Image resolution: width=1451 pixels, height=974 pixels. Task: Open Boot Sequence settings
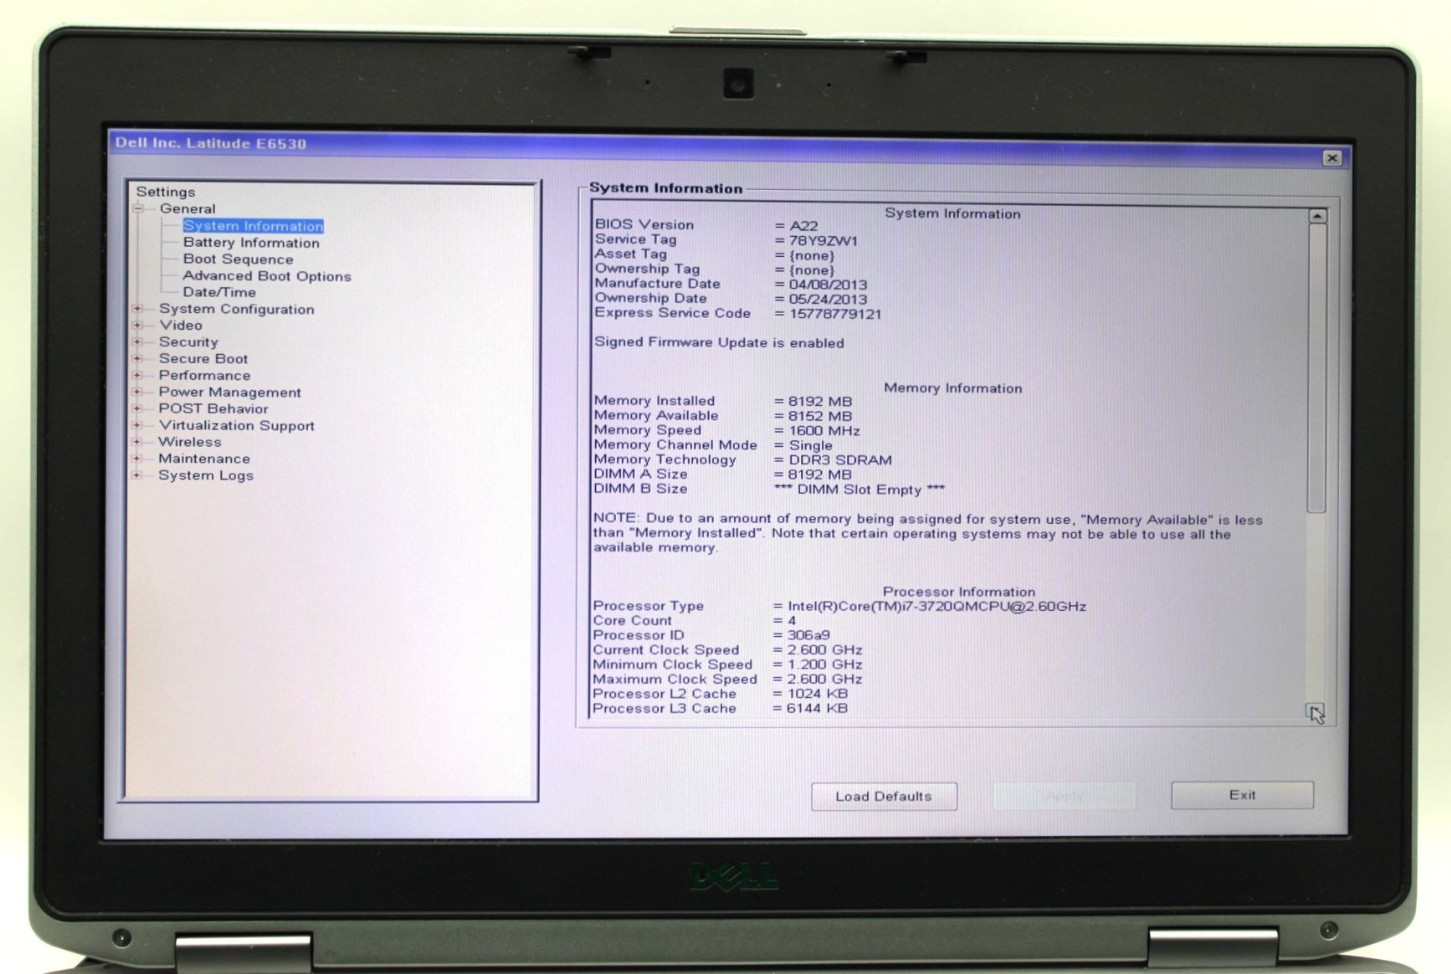[238, 259]
